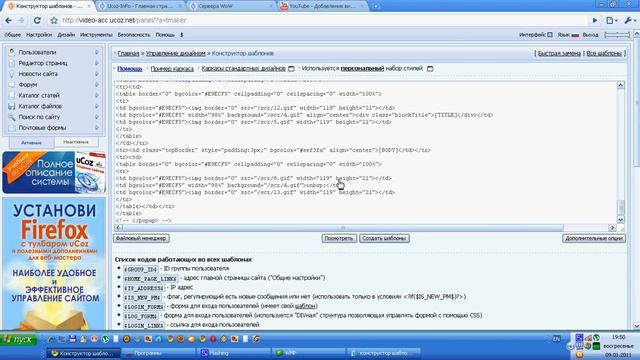Click the персональный style set link

[362, 69]
